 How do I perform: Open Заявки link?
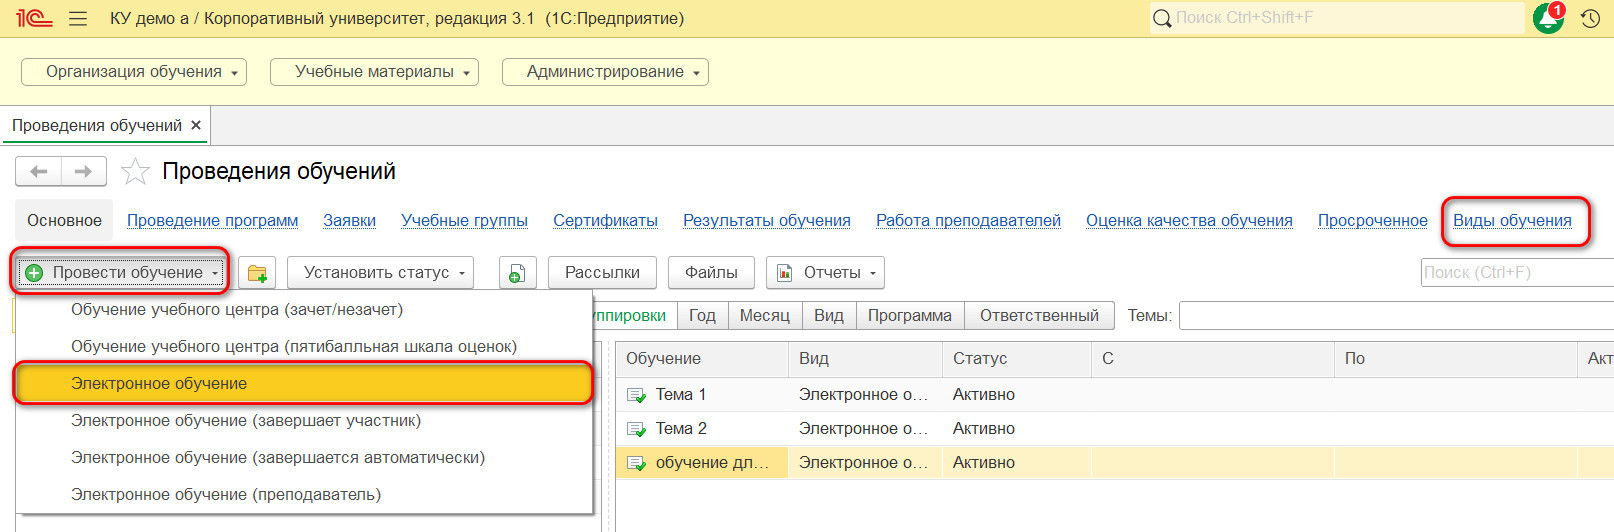click(x=349, y=221)
